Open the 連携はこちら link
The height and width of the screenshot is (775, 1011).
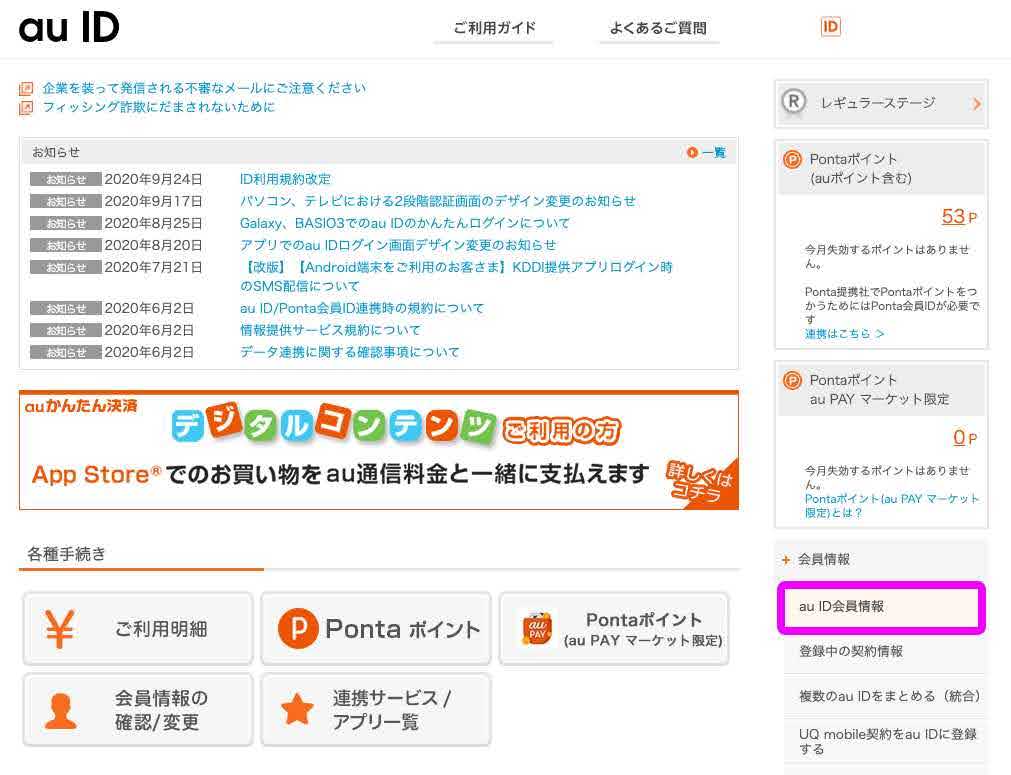(844, 333)
